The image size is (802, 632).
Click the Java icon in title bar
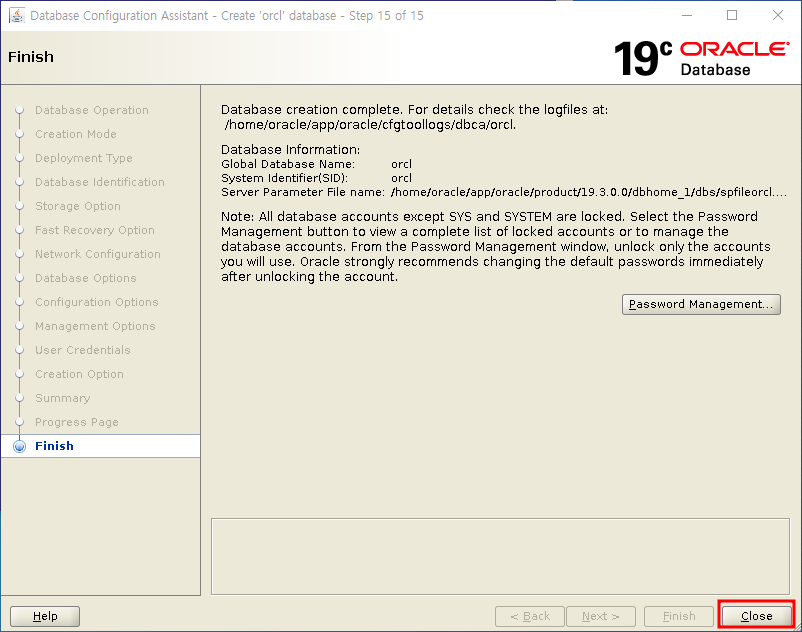[x=17, y=15]
